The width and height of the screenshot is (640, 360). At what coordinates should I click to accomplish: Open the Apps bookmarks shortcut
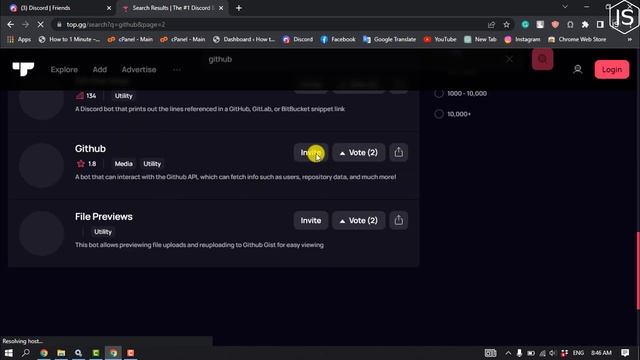[x=19, y=39]
